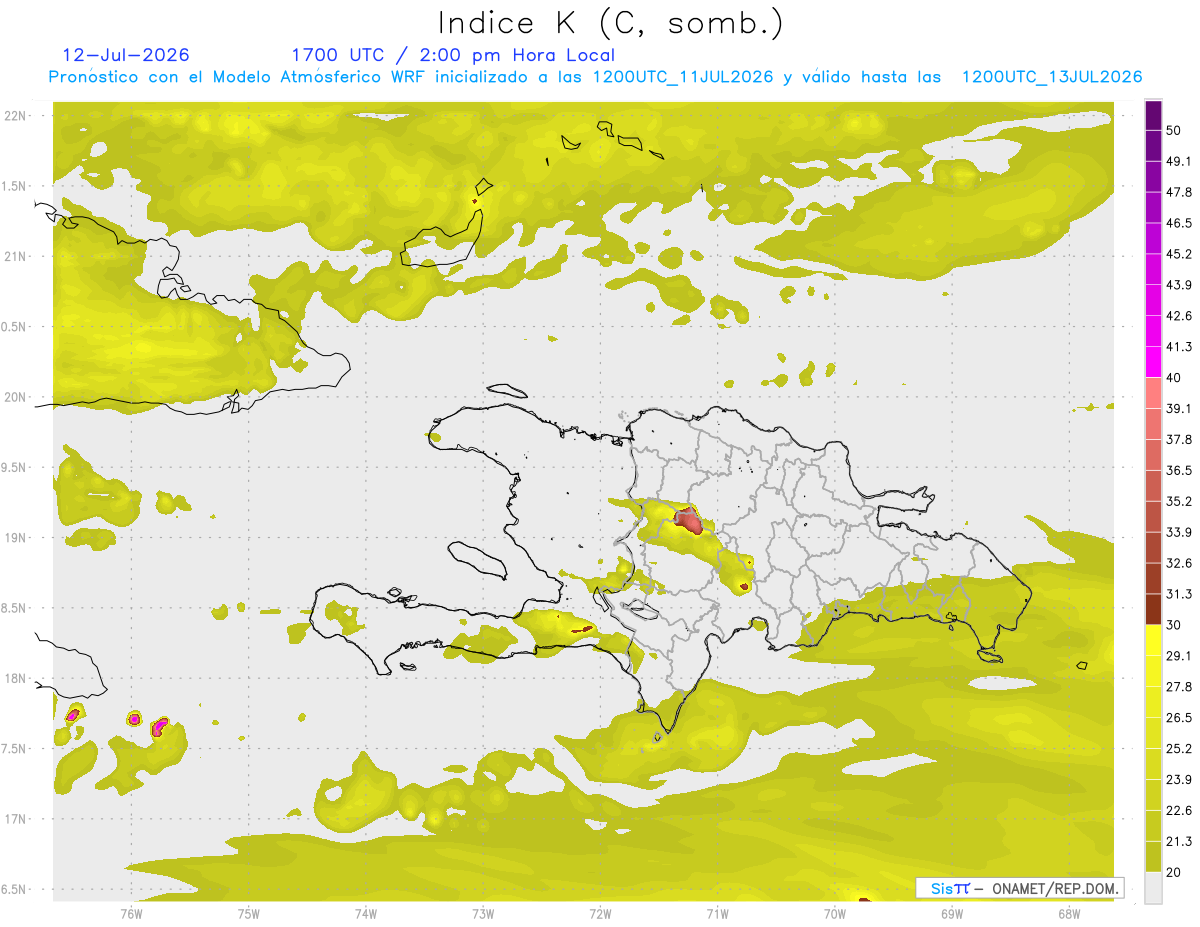The width and height of the screenshot is (1200, 927).
Task: Click the legend value "29.1"
Action: (1179, 656)
